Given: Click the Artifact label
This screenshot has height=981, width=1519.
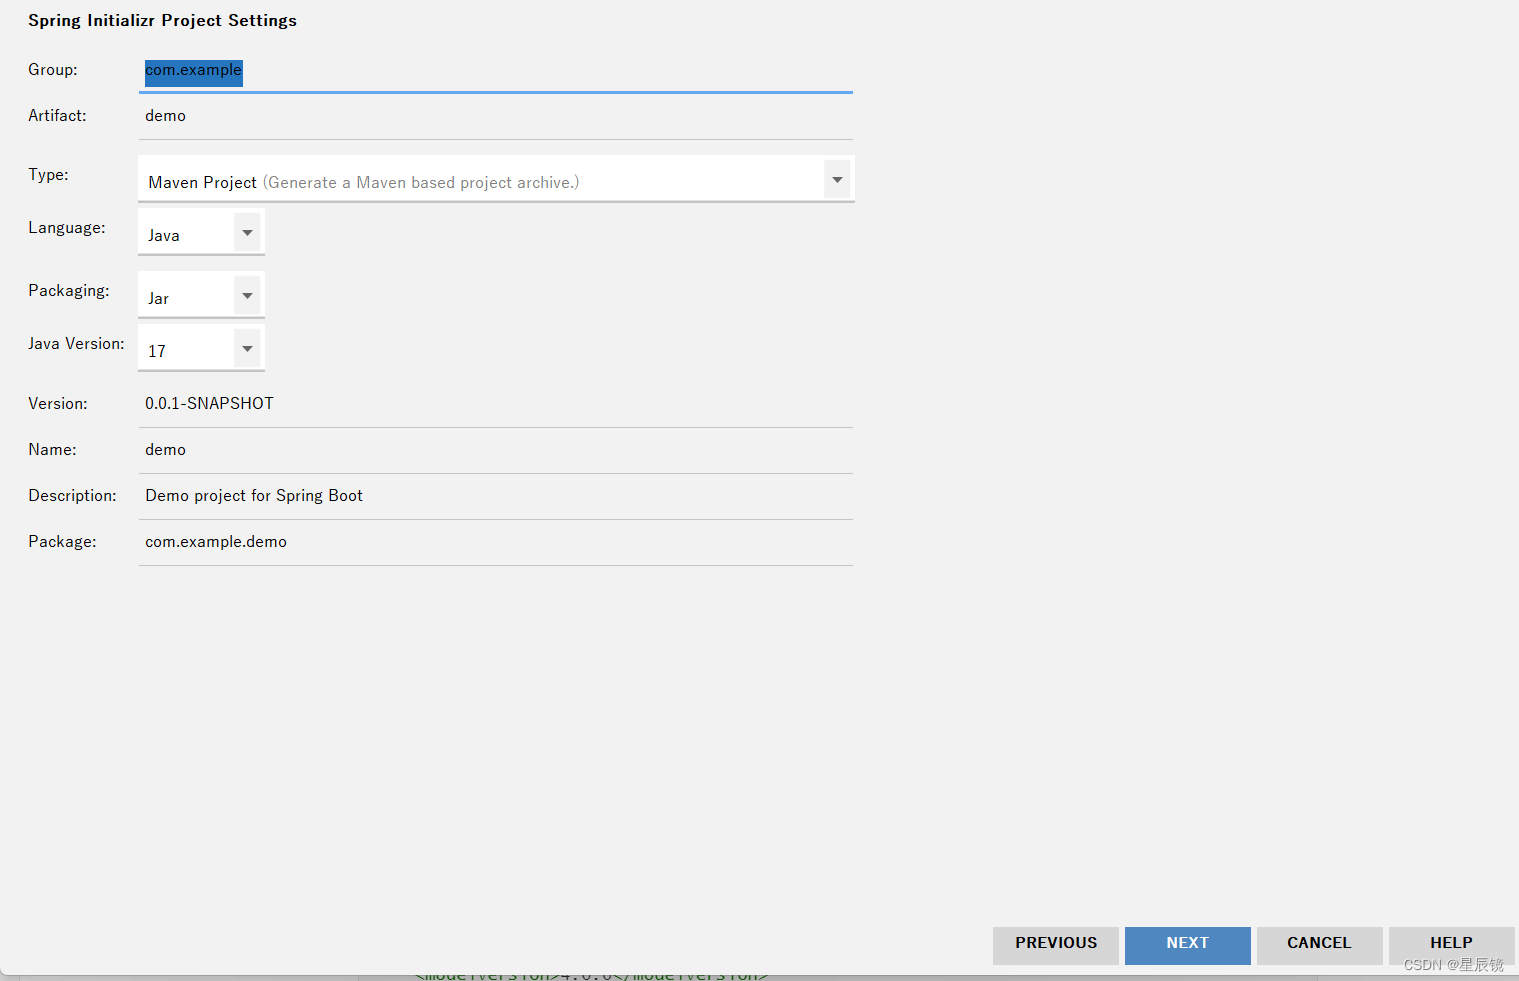Looking at the screenshot, I should [57, 116].
